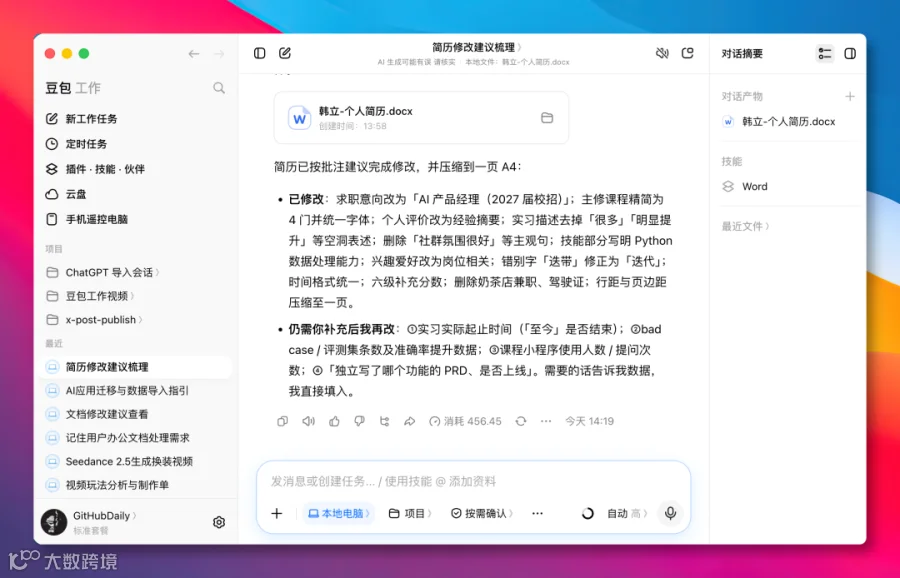Go back with the left arrow

pos(194,54)
